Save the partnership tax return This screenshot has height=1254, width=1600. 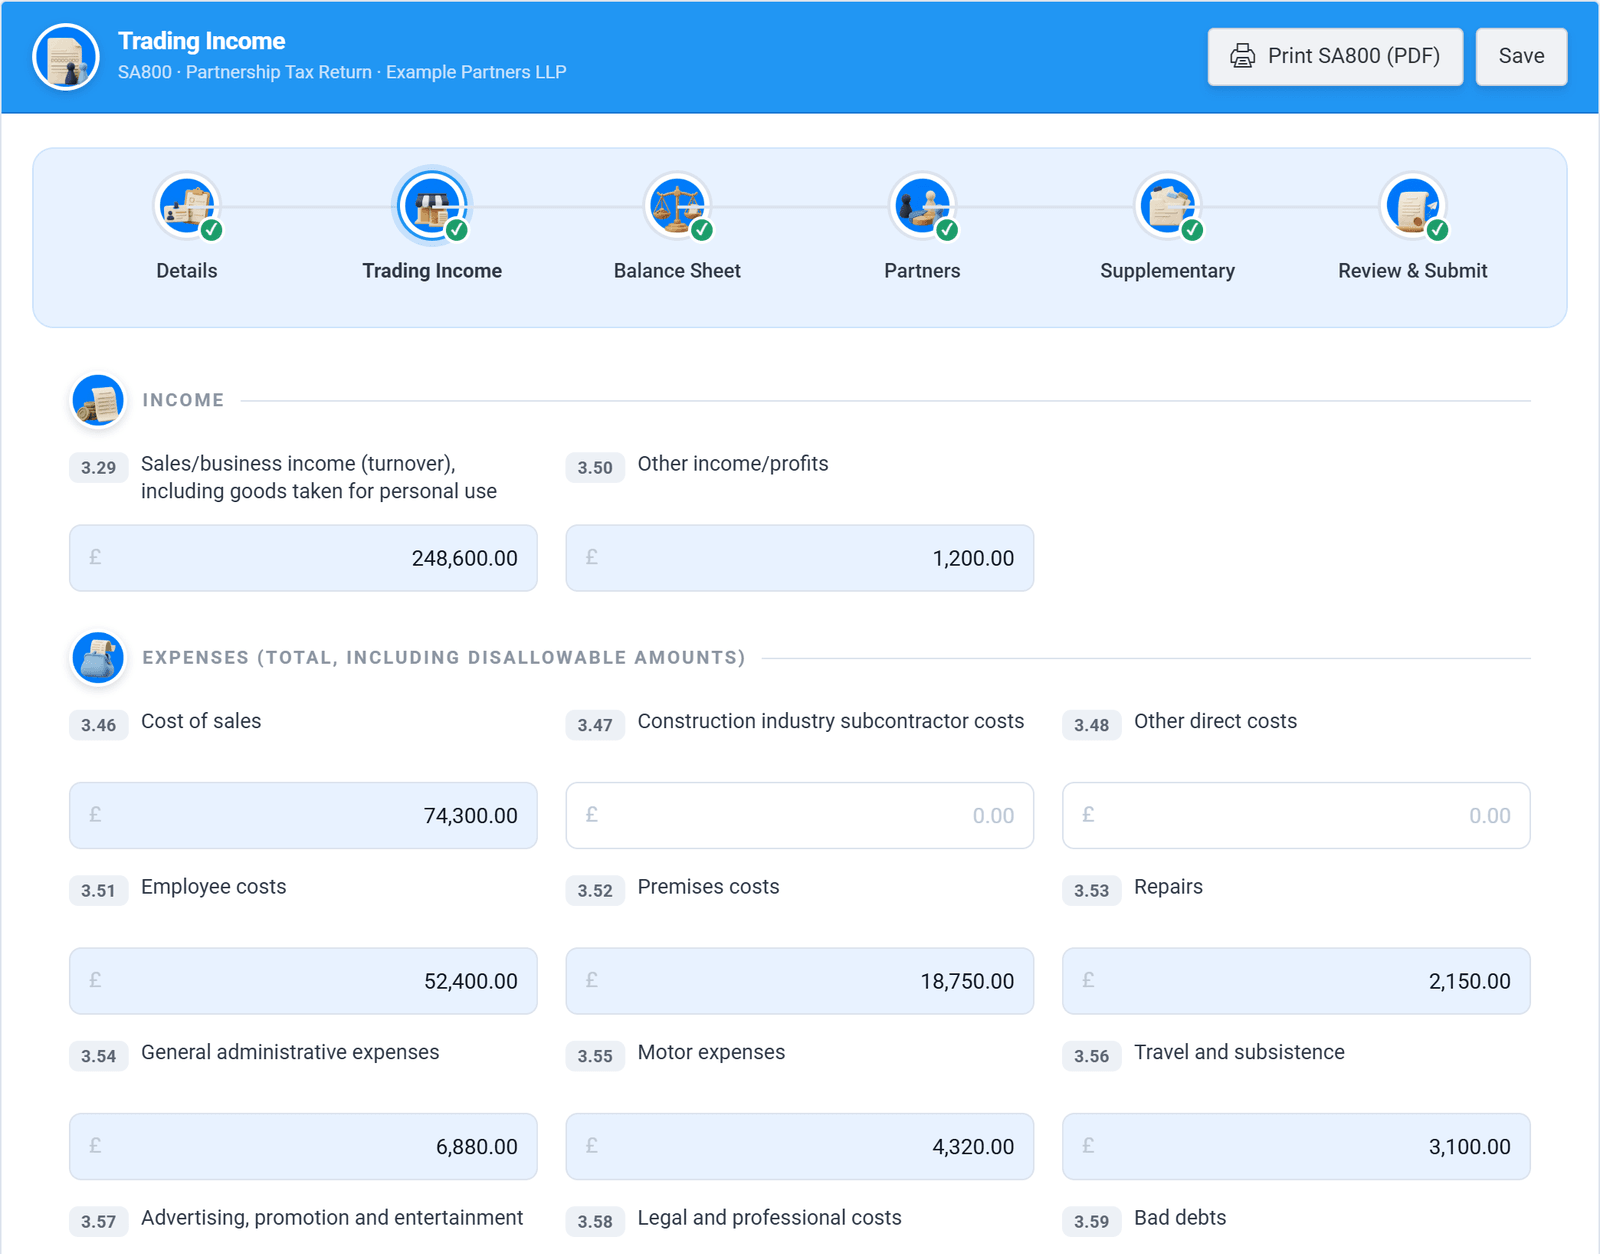pyautogui.click(x=1521, y=56)
